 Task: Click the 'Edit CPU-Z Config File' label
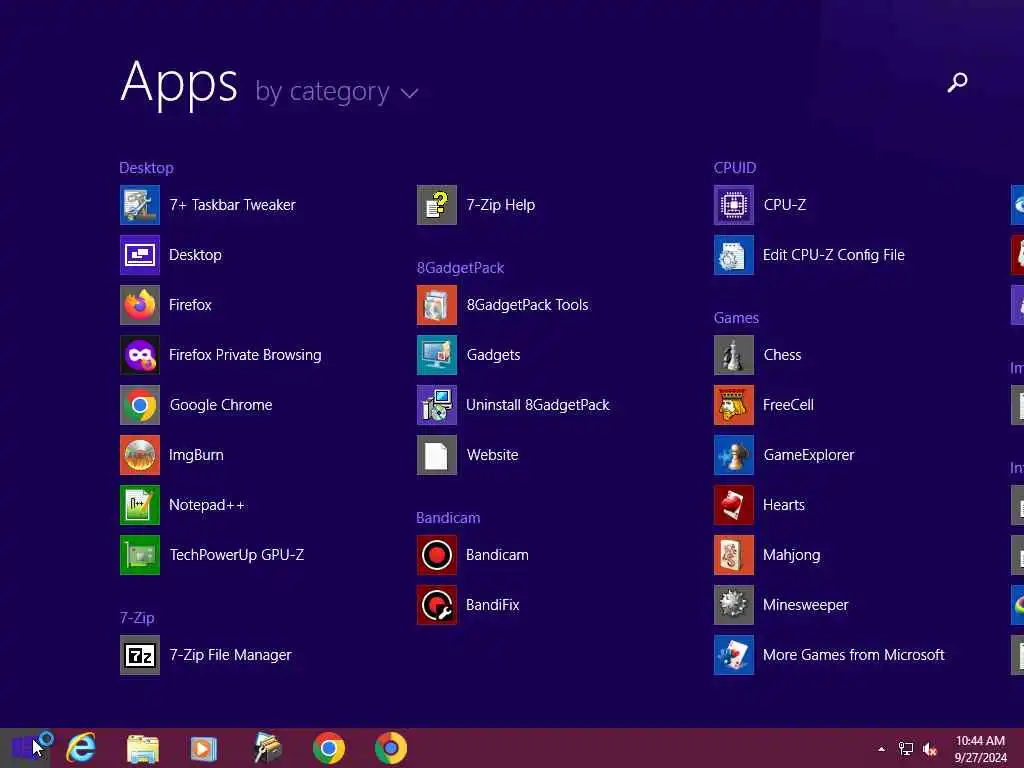pos(834,255)
